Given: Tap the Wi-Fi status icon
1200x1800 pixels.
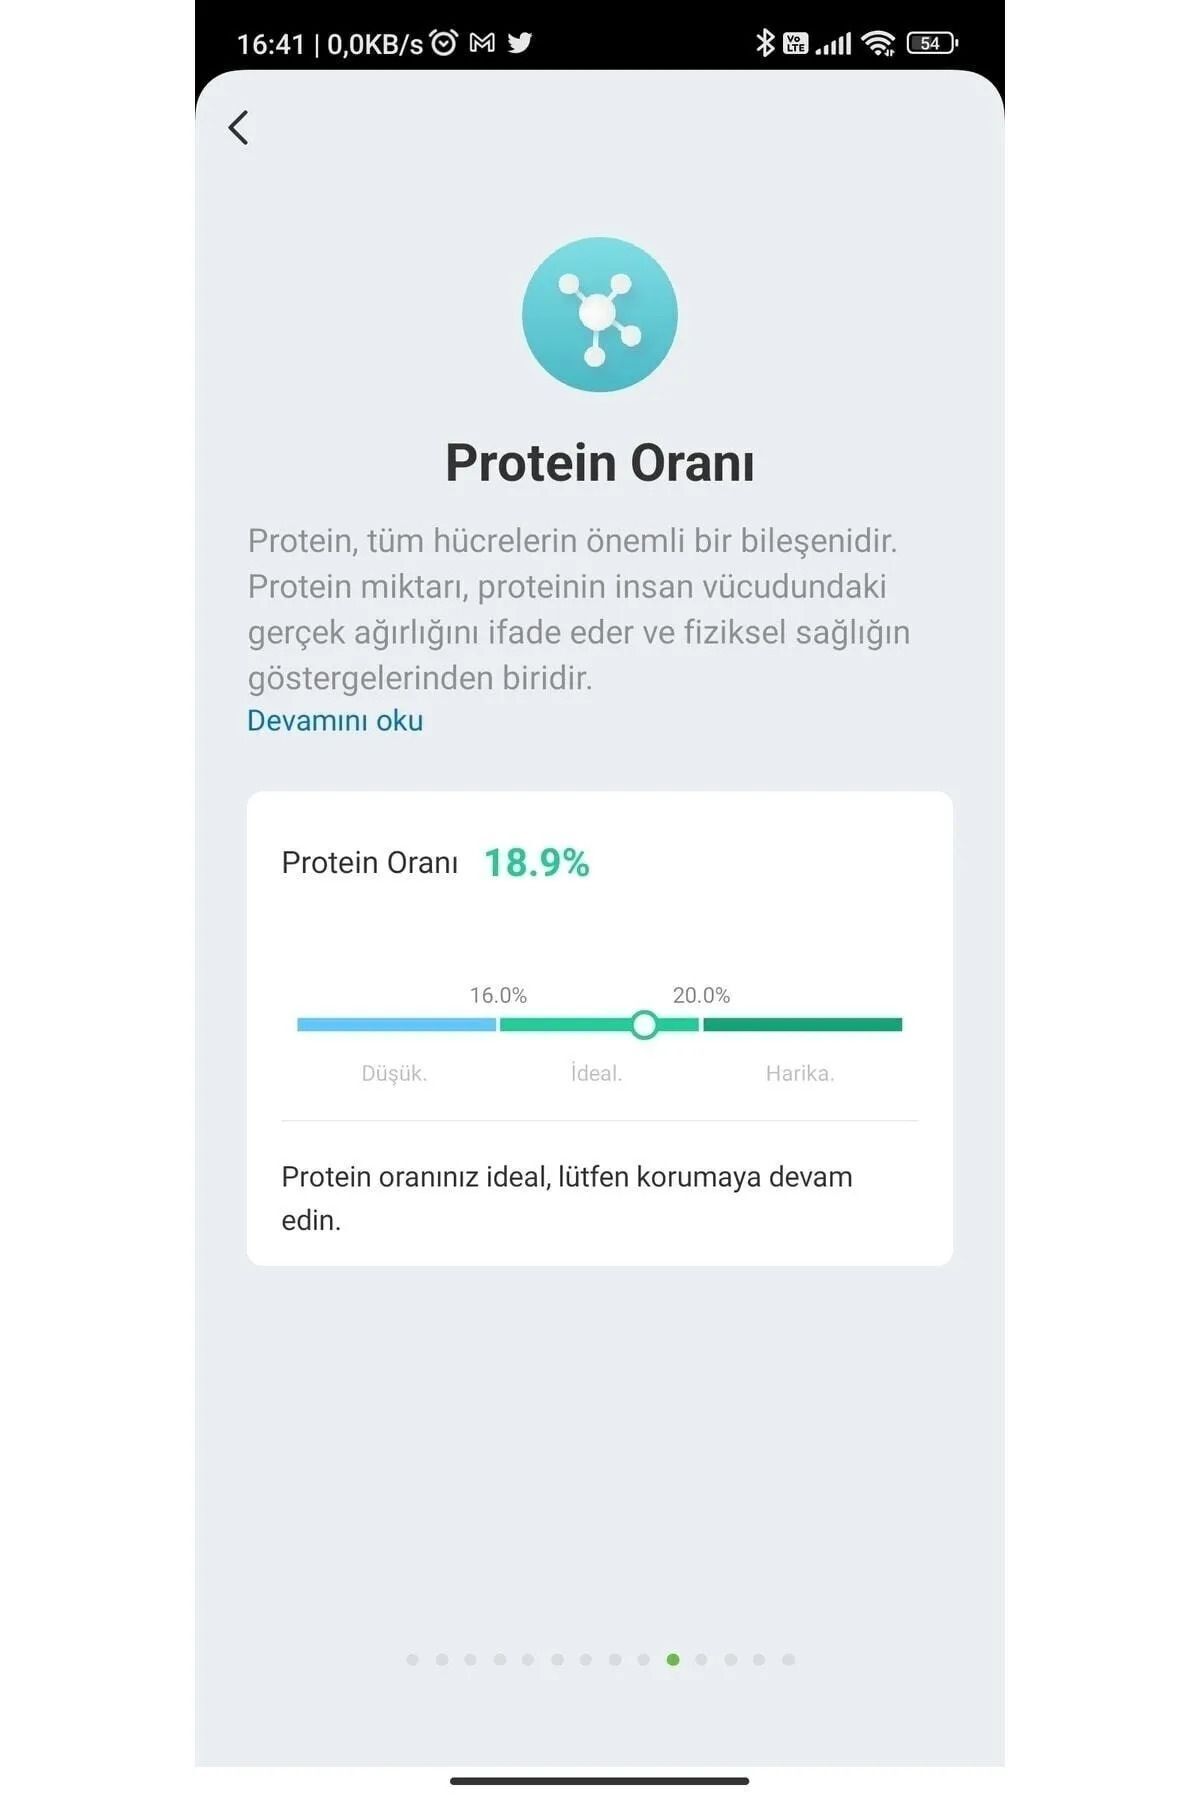Looking at the screenshot, I should (x=879, y=43).
